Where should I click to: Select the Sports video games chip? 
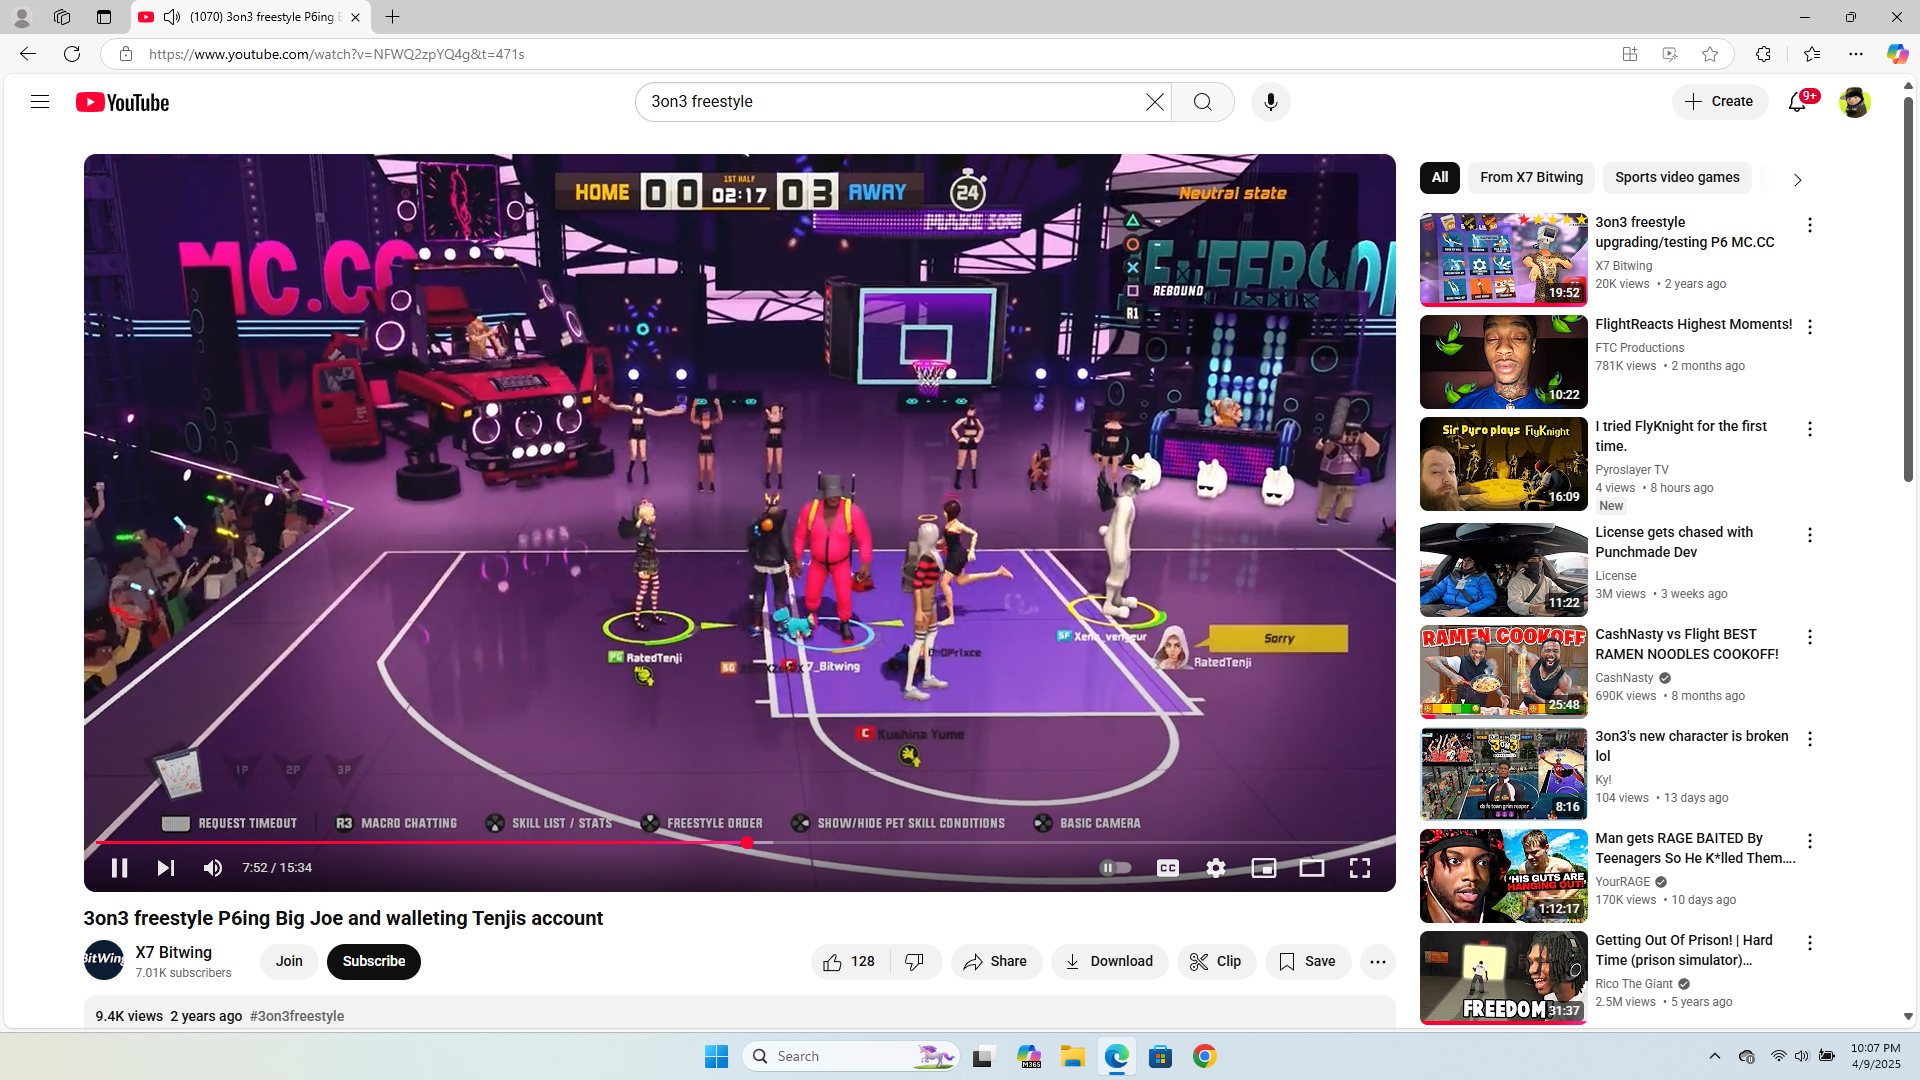pos(1677,178)
